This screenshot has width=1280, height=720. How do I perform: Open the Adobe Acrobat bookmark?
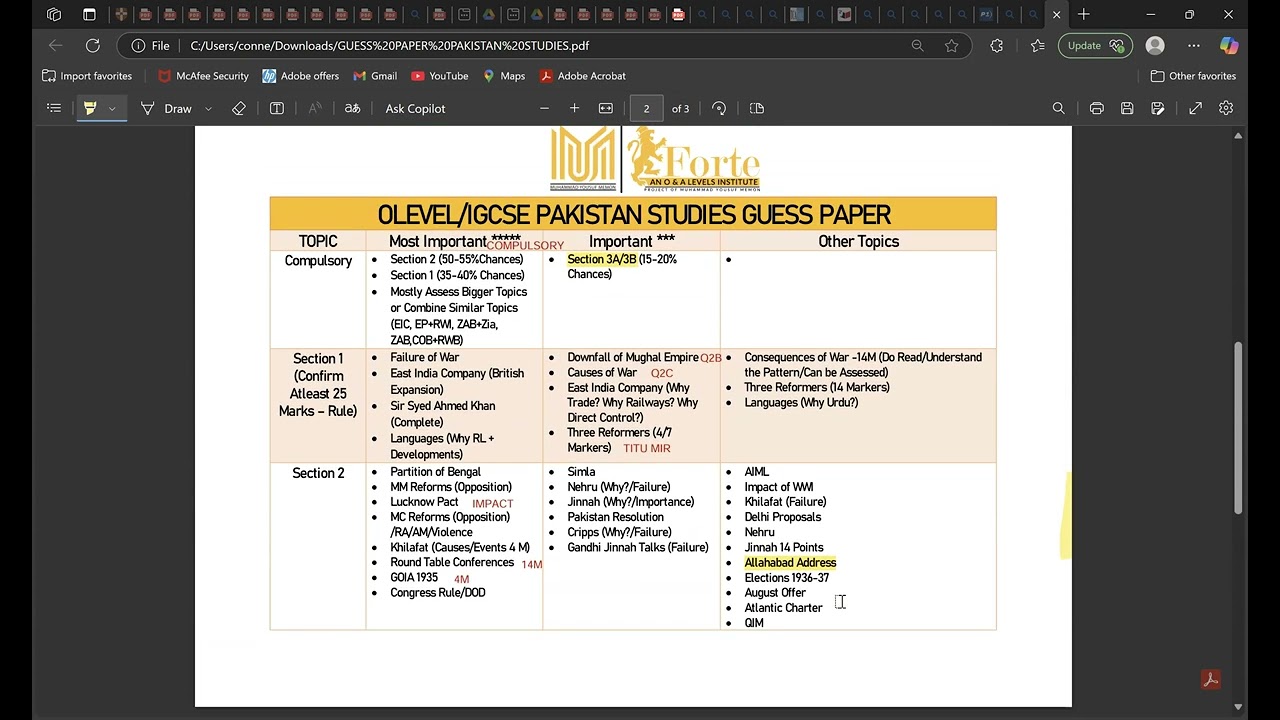click(582, 76)
